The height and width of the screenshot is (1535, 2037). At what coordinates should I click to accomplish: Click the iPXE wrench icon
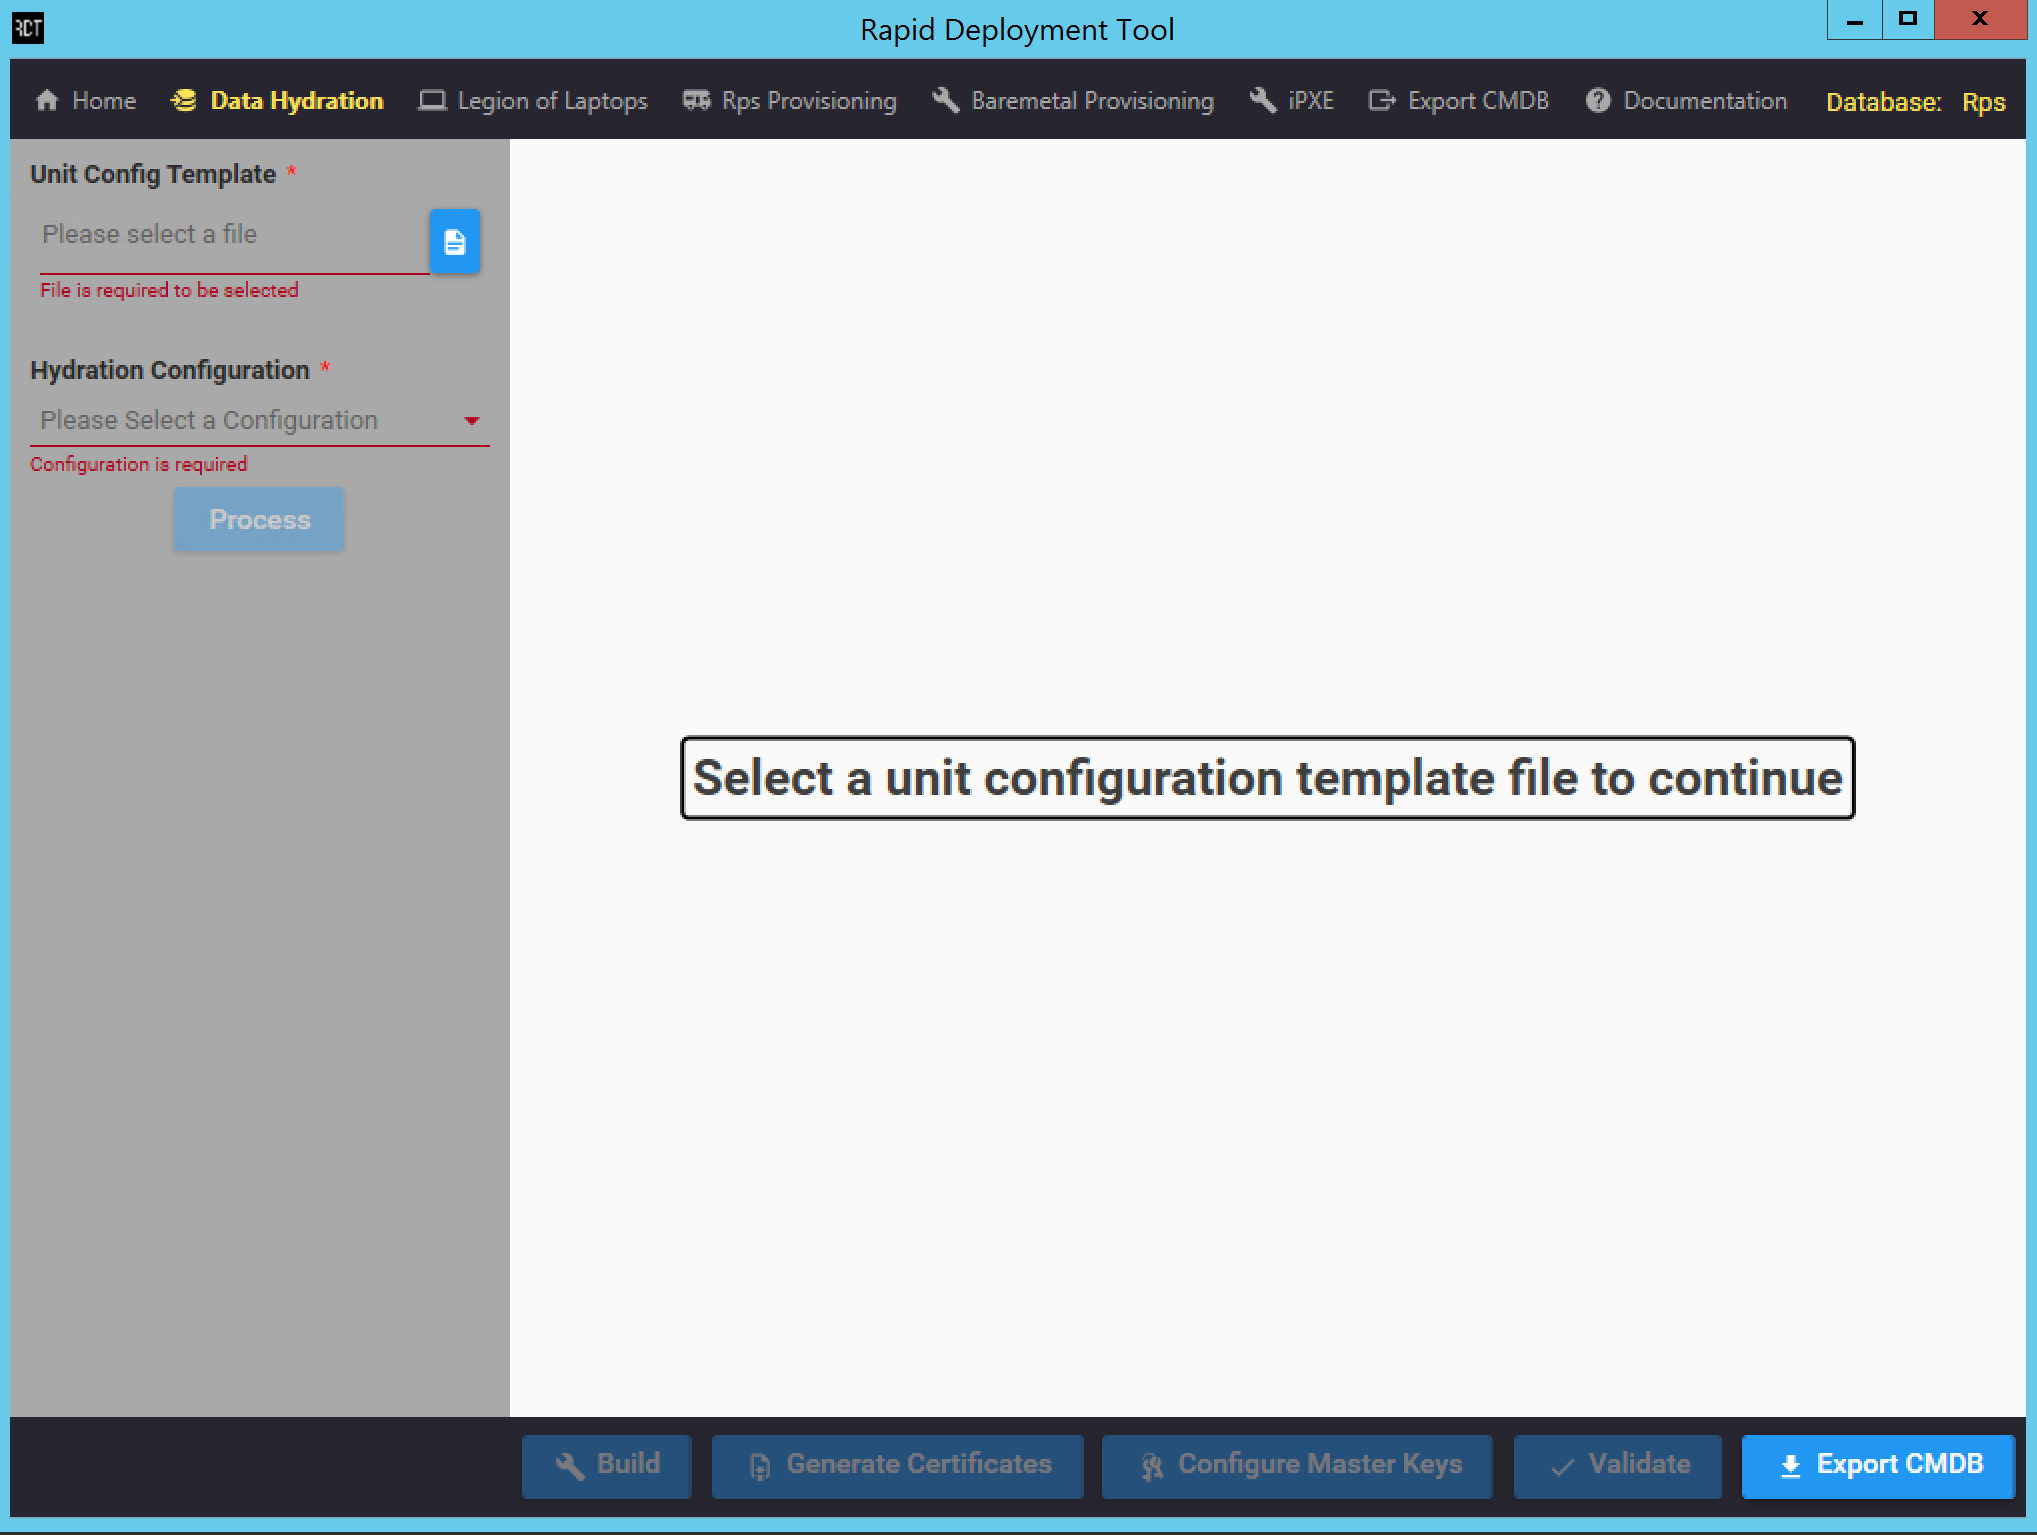[1263, 100]
